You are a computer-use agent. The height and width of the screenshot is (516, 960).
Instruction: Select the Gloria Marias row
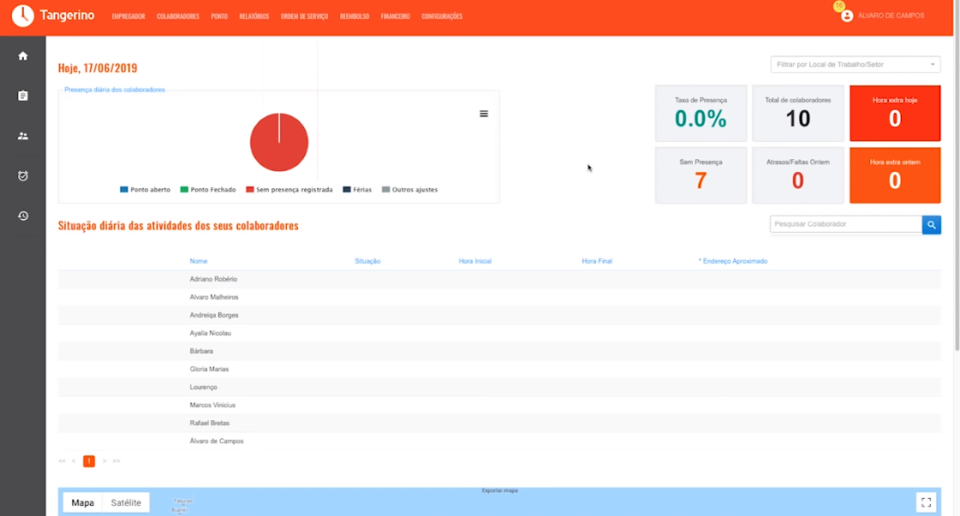tap(500, 369)
